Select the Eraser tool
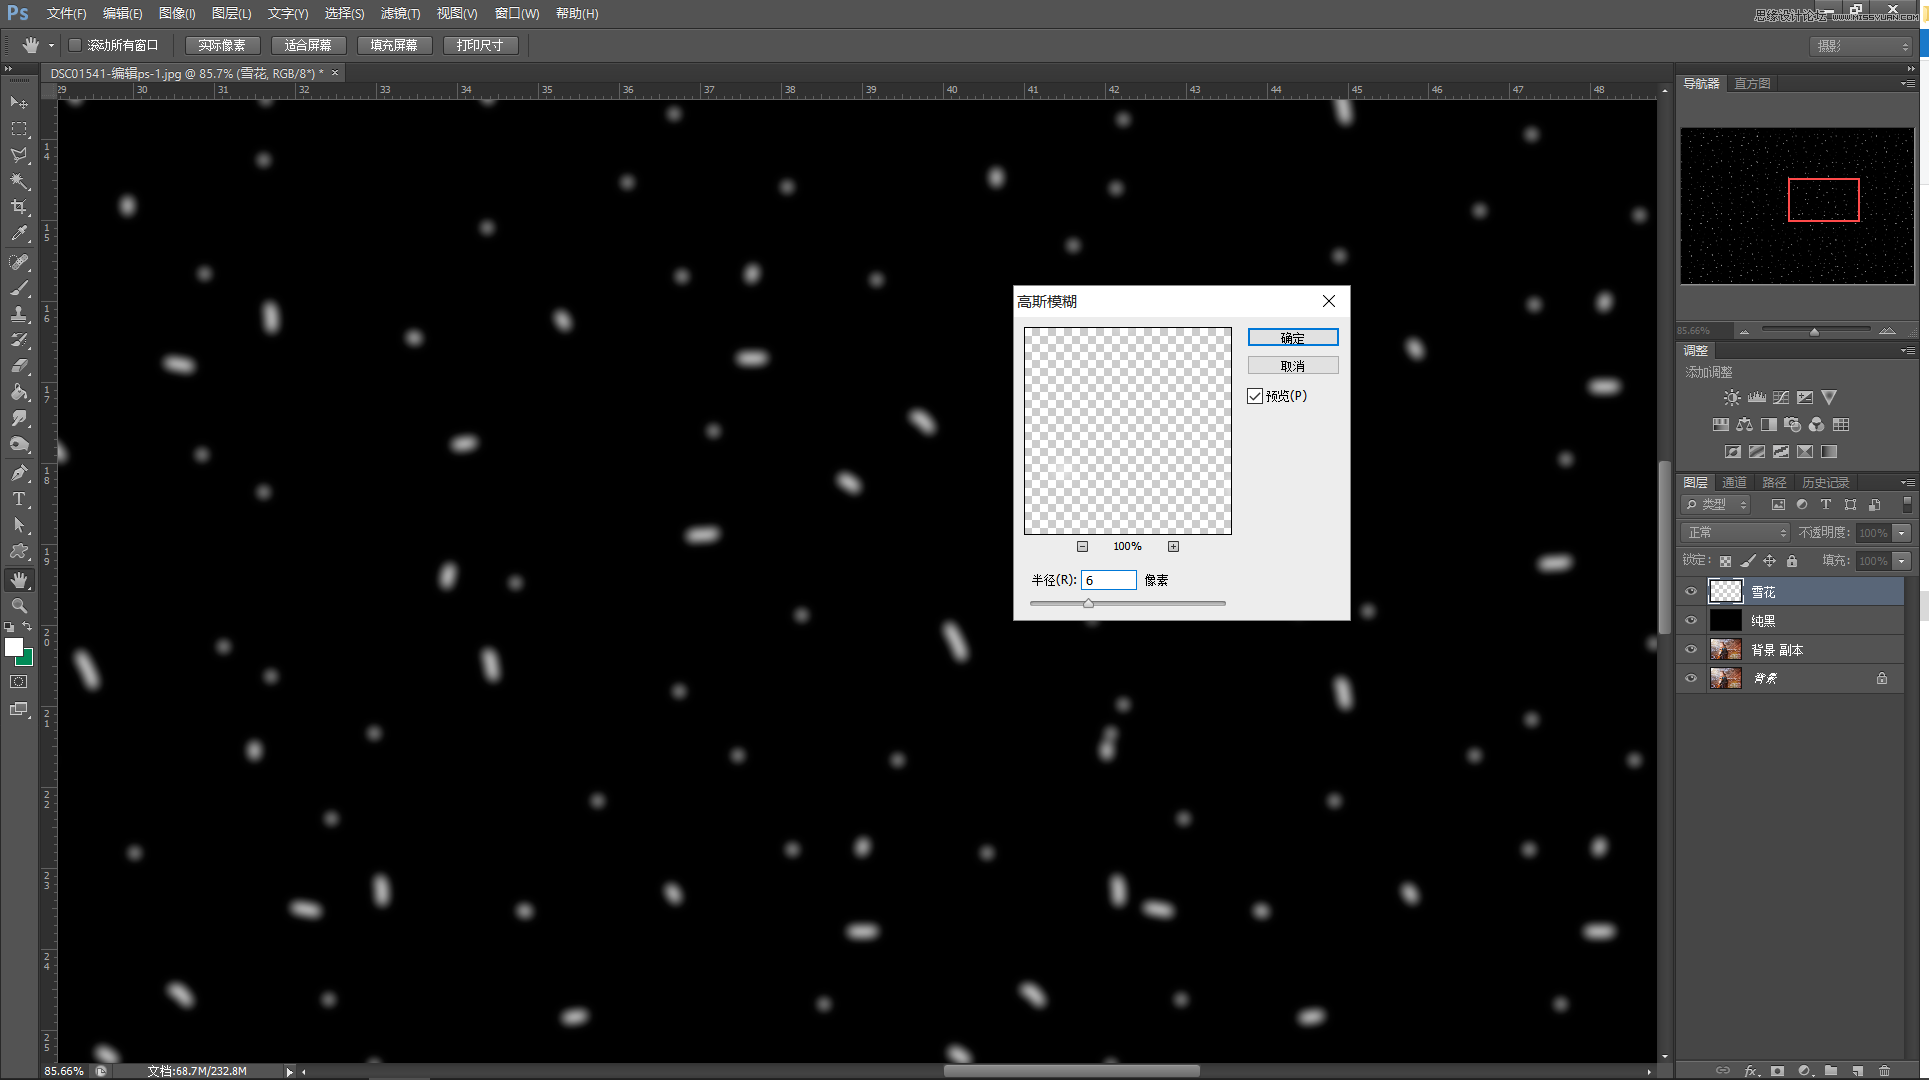 pos(19,366)
